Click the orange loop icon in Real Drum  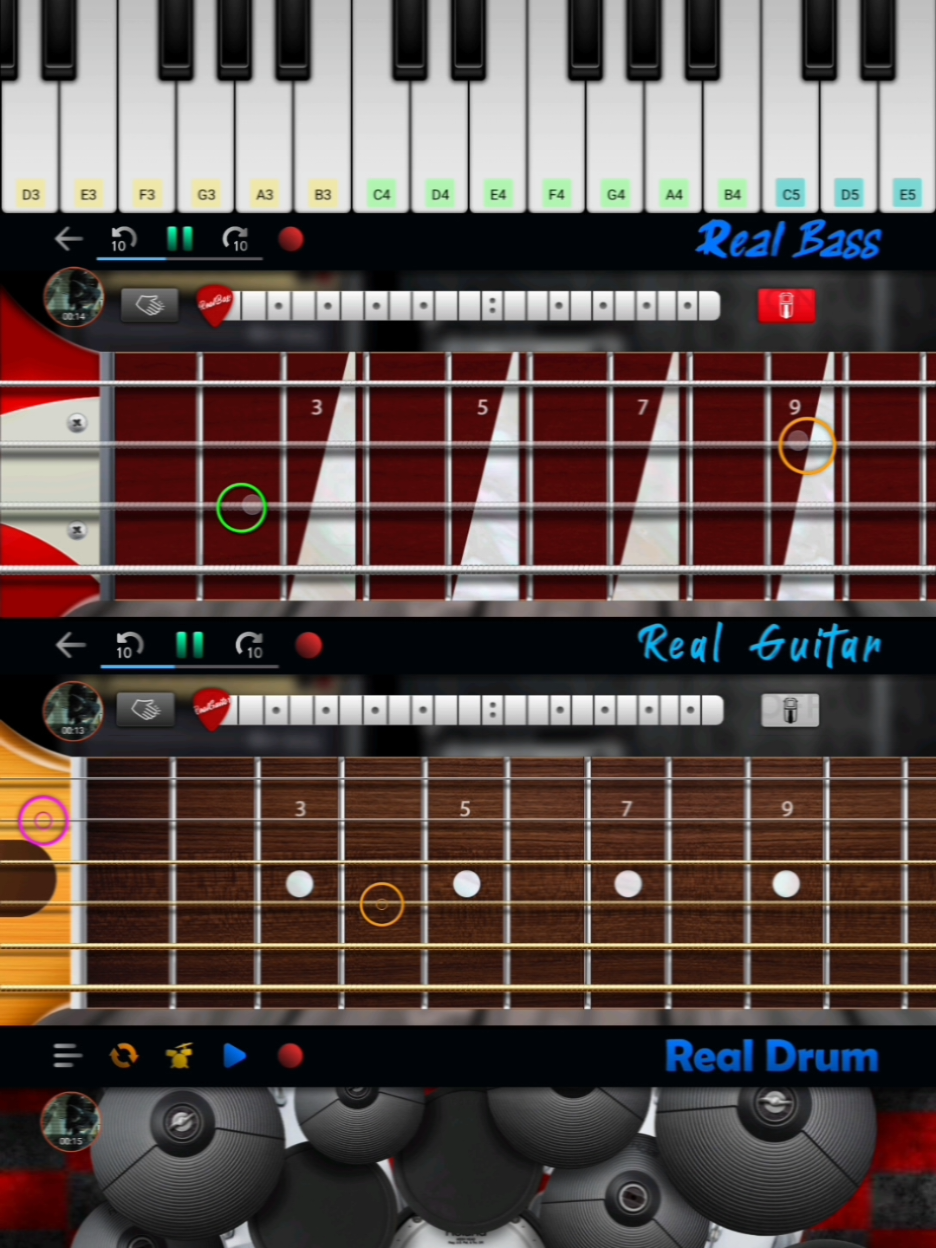[x=124, y=1055]
